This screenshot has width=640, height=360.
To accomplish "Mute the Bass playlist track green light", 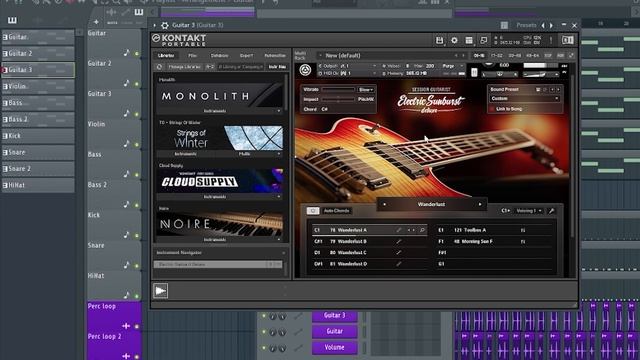I will point(137,175).
